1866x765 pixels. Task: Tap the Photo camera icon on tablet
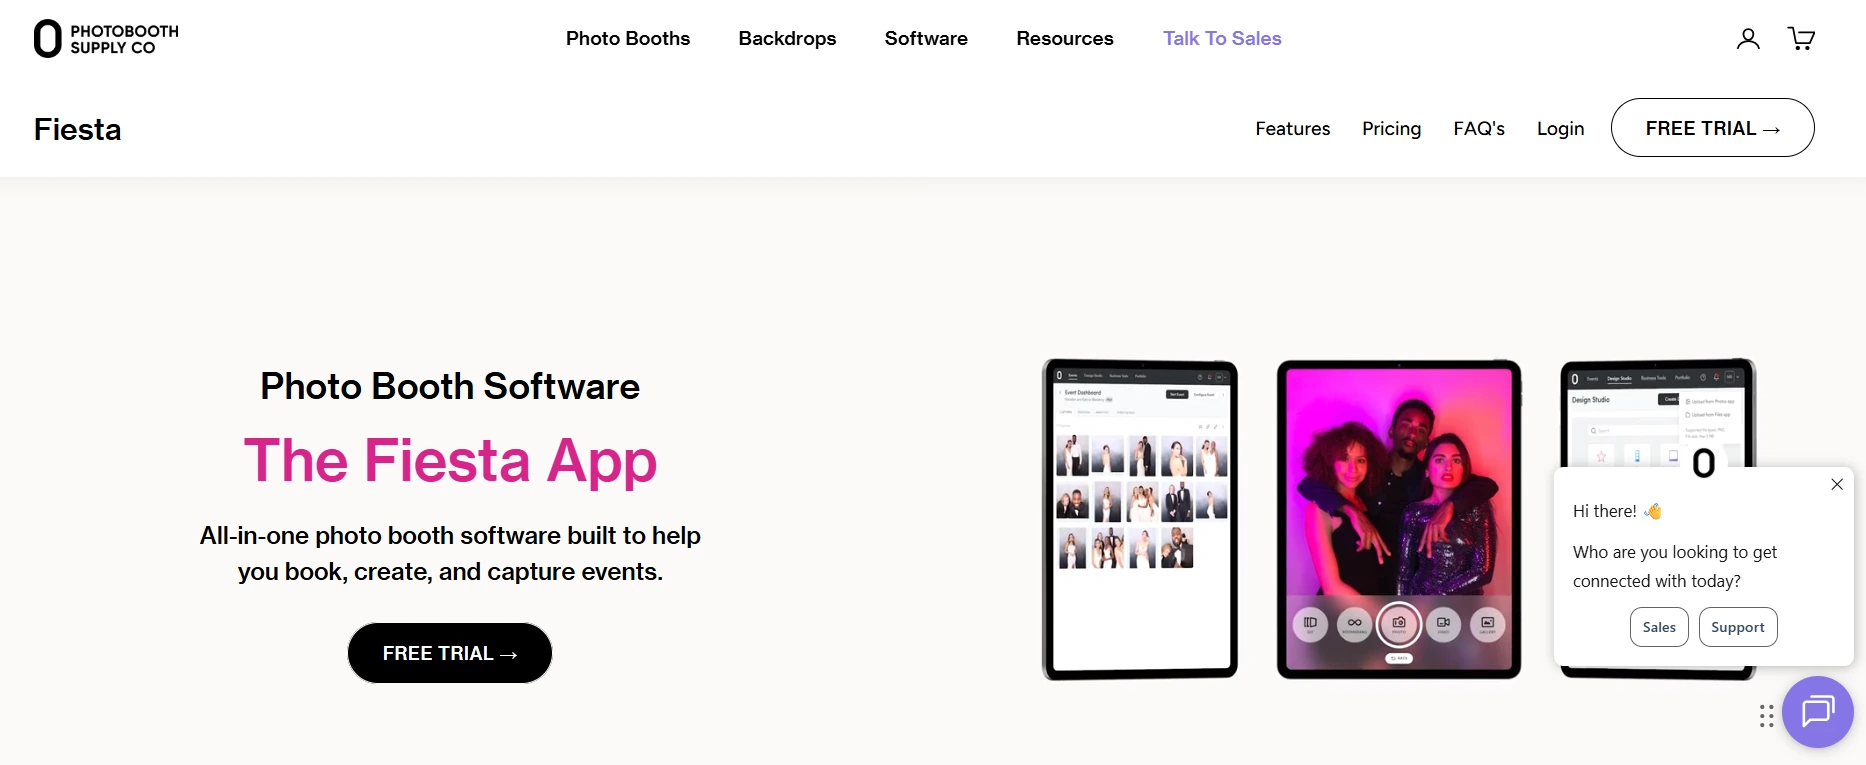coord(1399,624)
